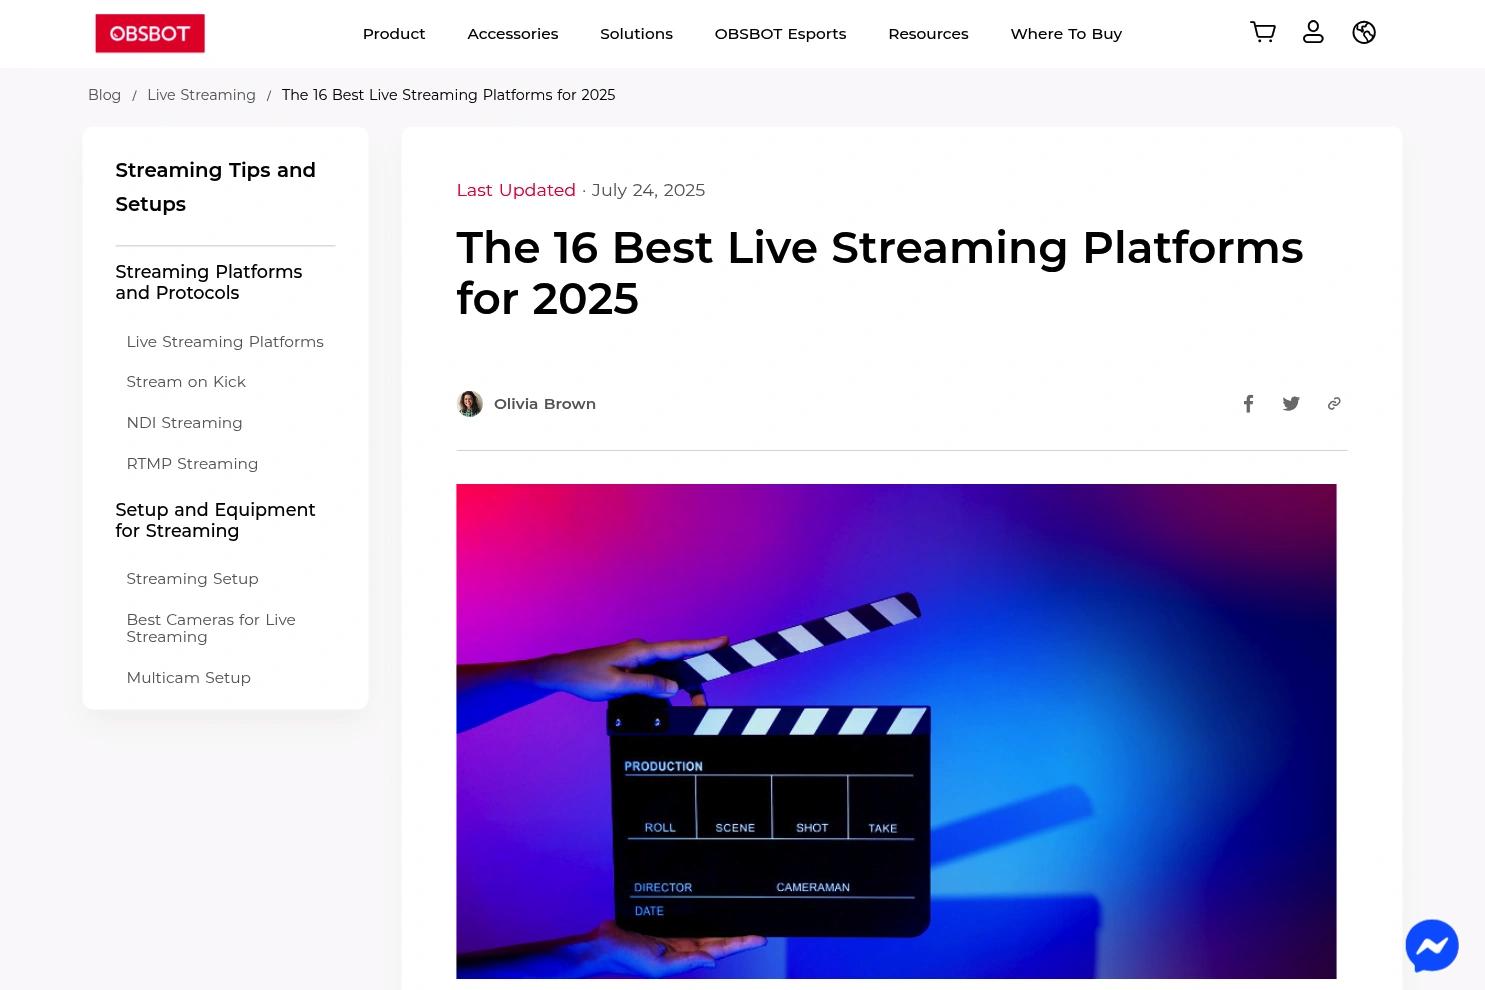The width and height of the screenshot is (1485, 990).
Task: Open the Messenger chat bubble
Action: 1432,945
